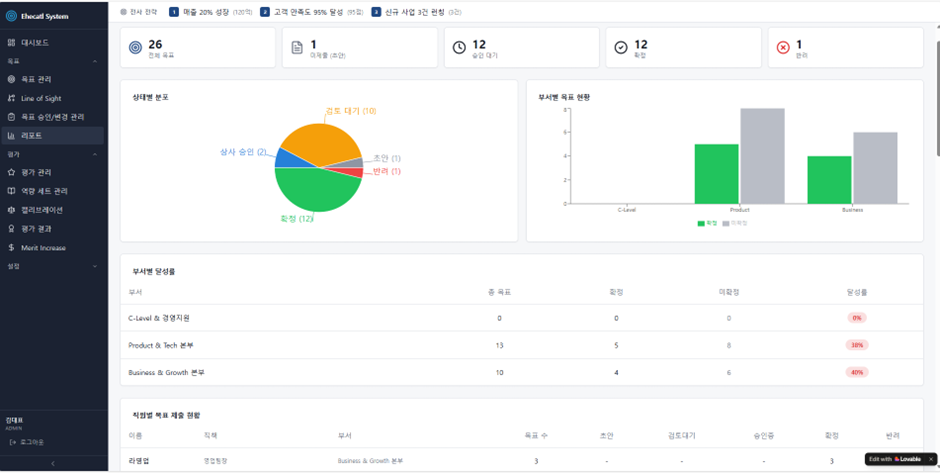940x473 pixels.
Task: Select the 리포트 chart icon
Action: coord(11,135)
